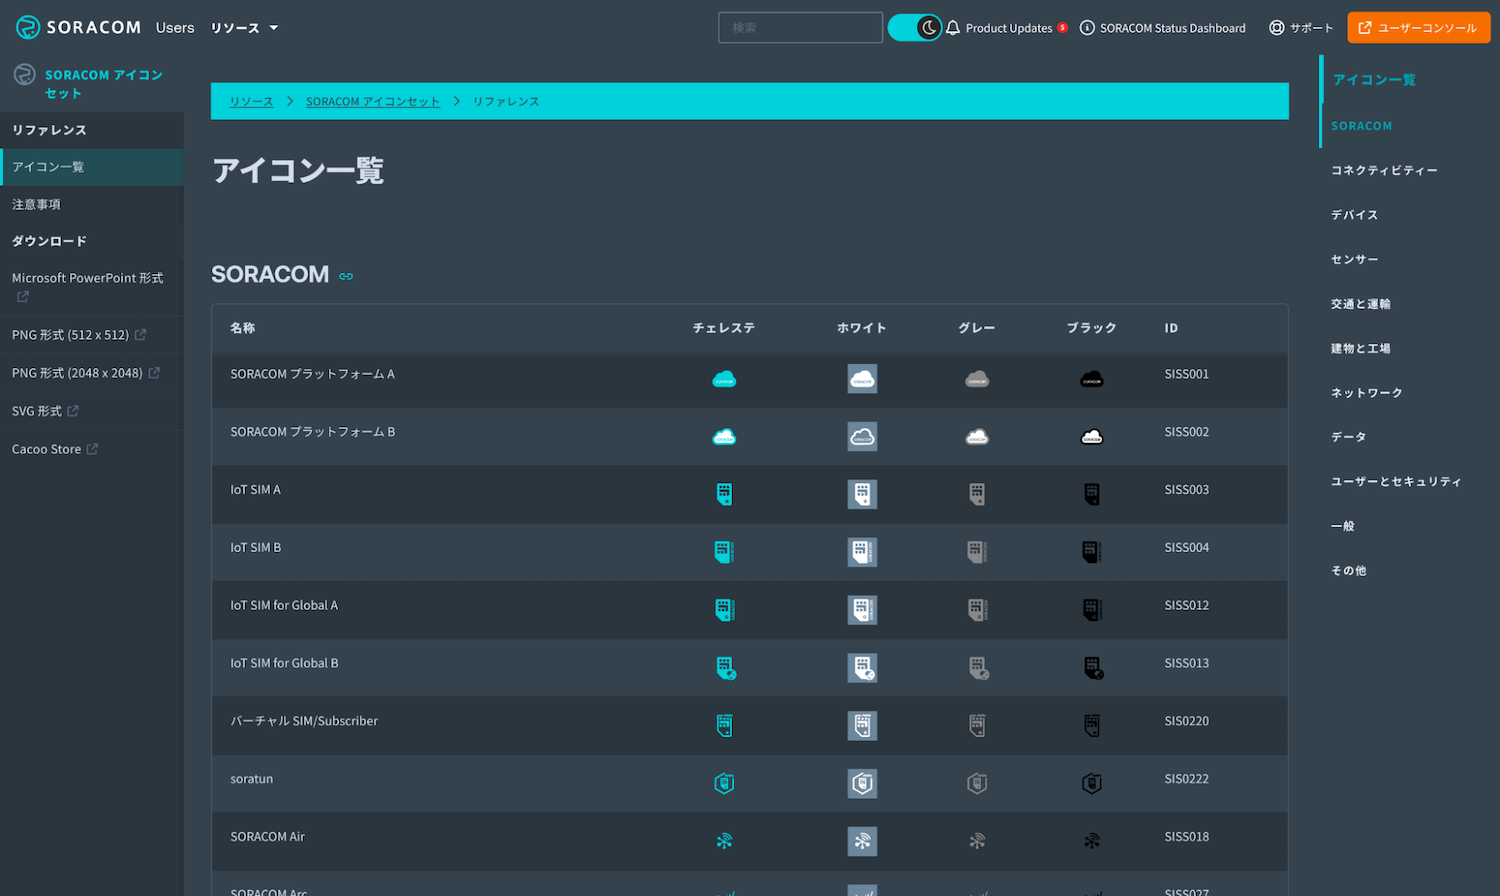Click SORACOM プラットフォーム A grey icon
Screen dimensions: 1500x896
(x=977, y=379)
